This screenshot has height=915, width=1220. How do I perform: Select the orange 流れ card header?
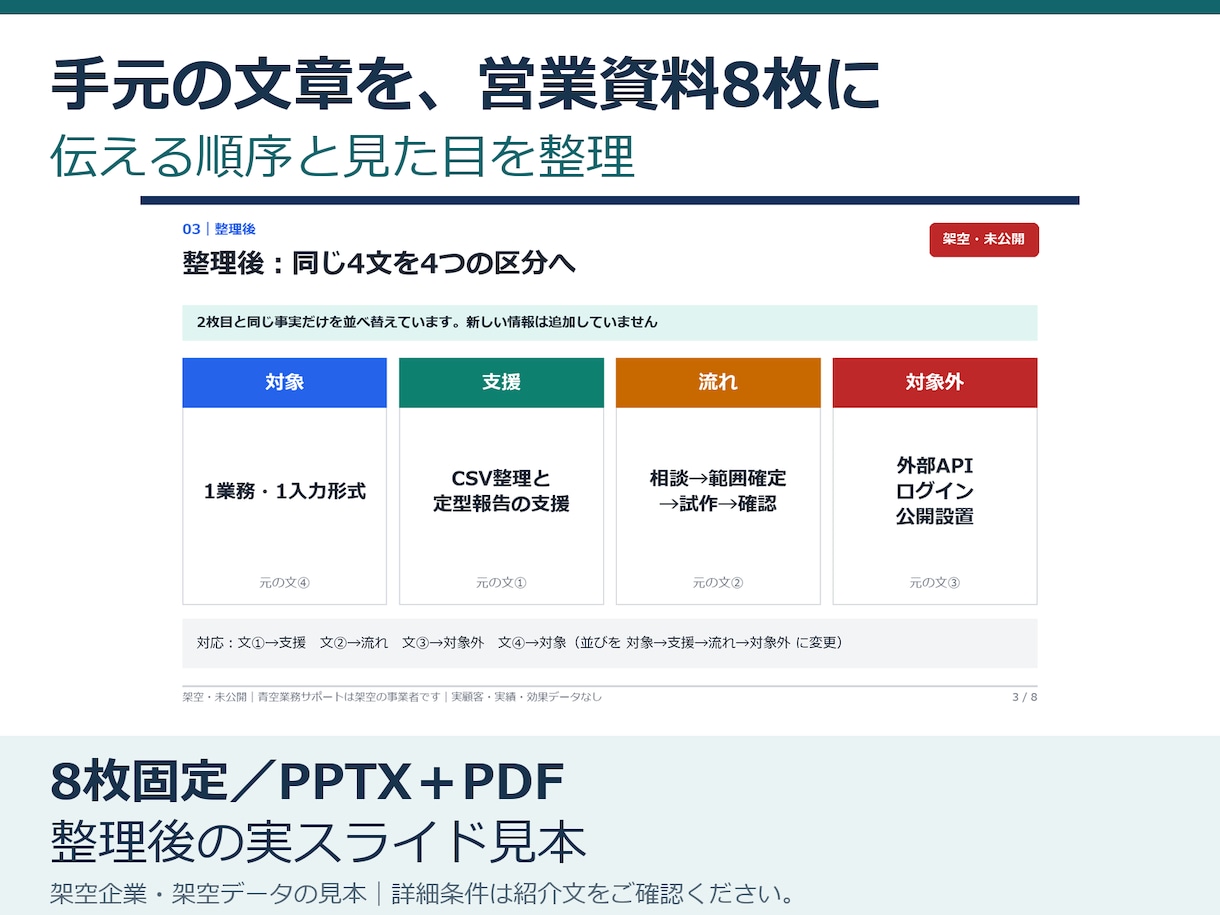718,382
